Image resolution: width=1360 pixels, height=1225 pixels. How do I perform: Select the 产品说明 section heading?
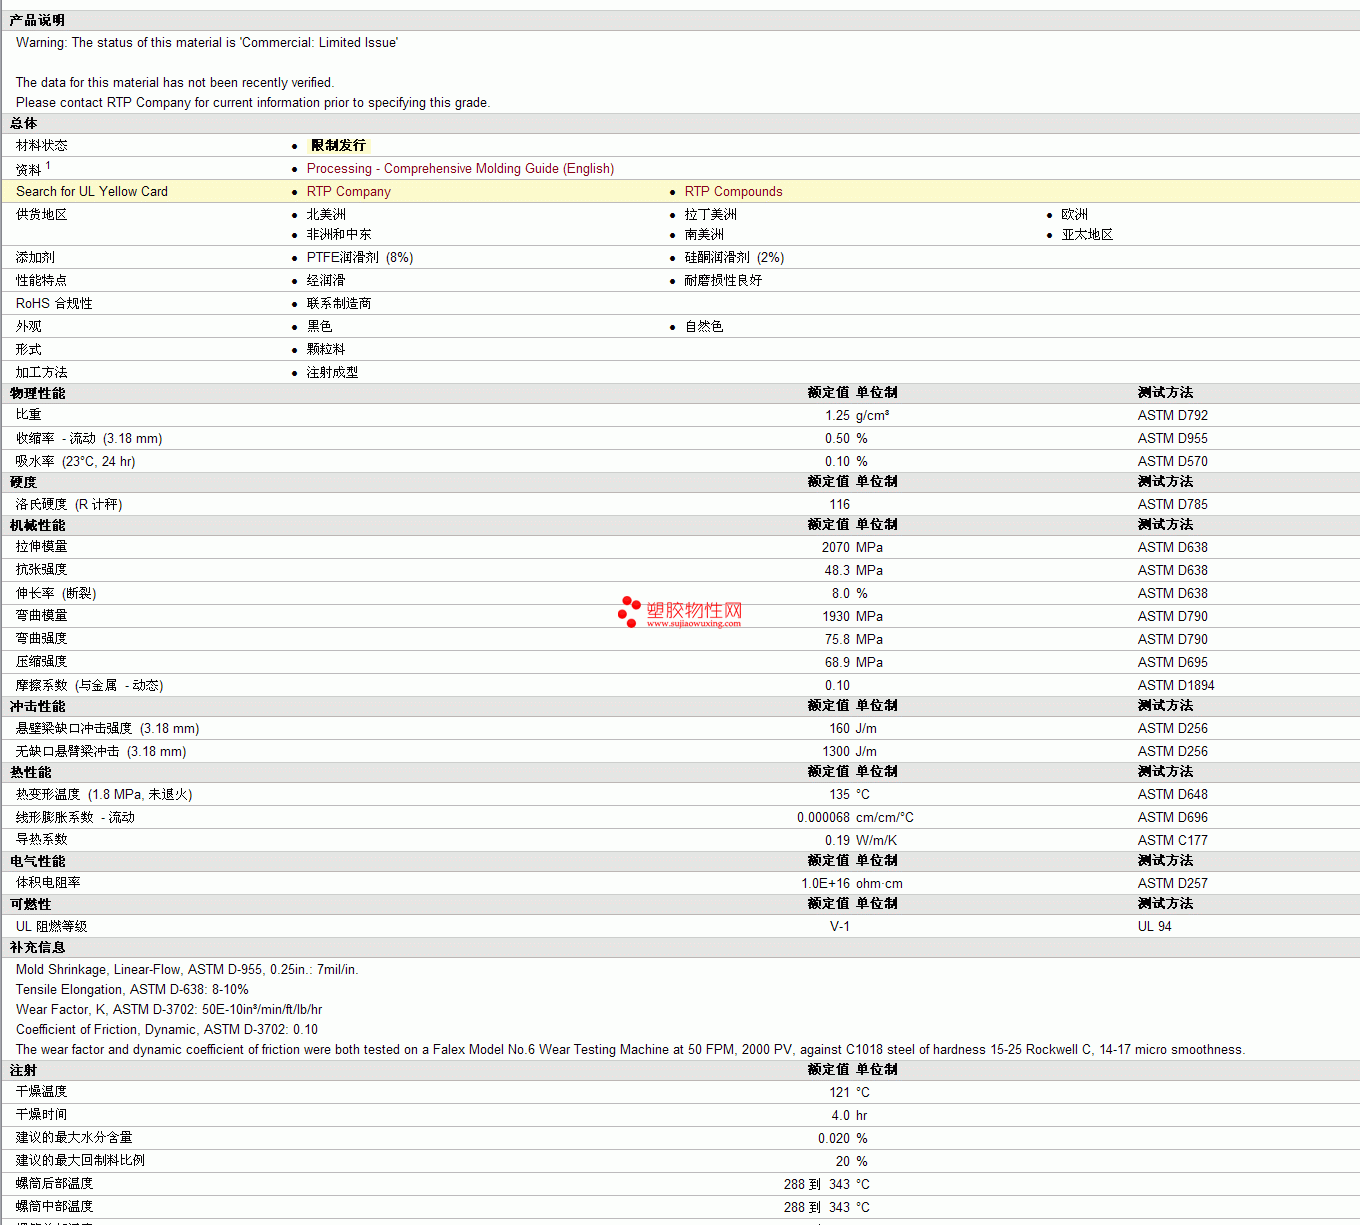click(37, 20)
